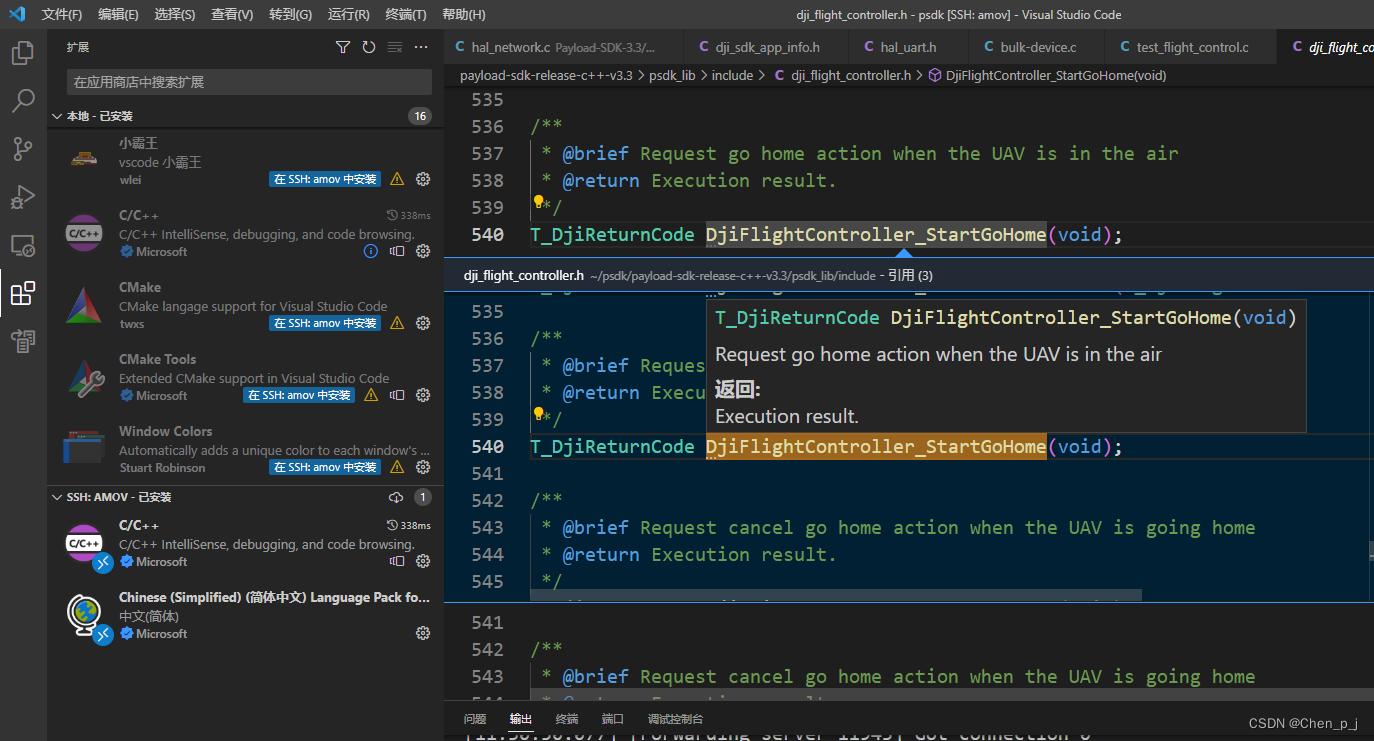
Task: Open the 终端(T) menu
Action: (x=406, y=14)
